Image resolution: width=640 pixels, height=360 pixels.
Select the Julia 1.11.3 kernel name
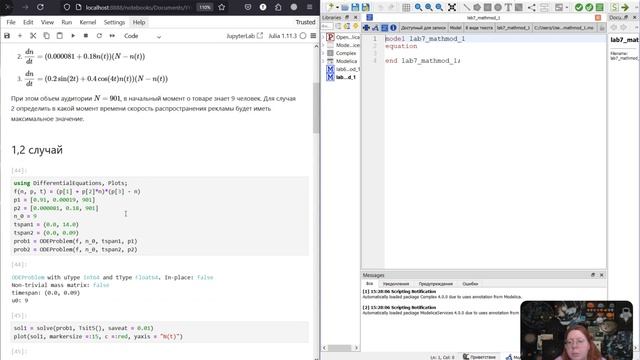(x=282, y=36)
